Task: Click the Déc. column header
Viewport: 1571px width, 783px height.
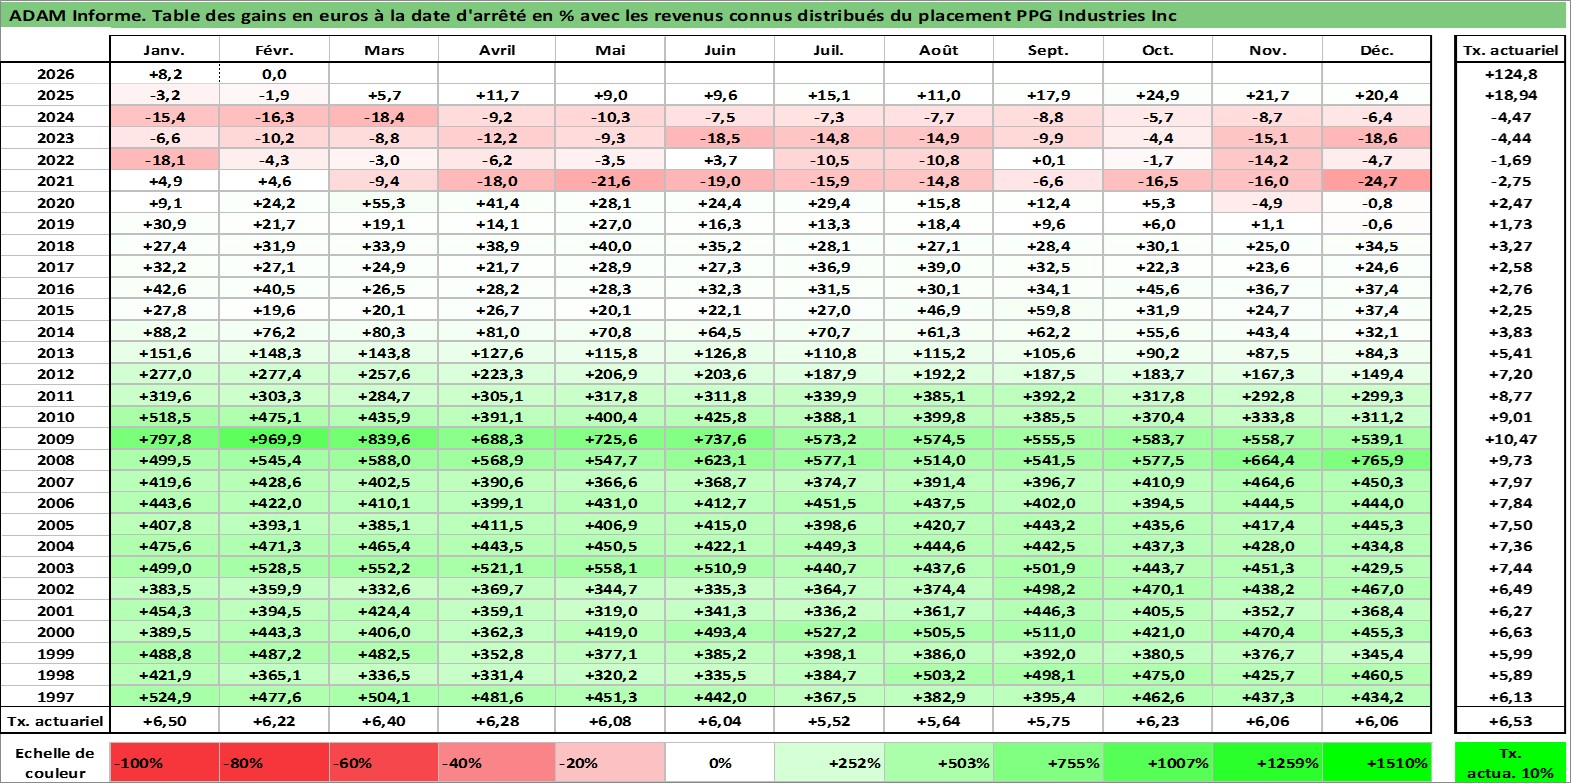Action: [x=1377, y=50]
